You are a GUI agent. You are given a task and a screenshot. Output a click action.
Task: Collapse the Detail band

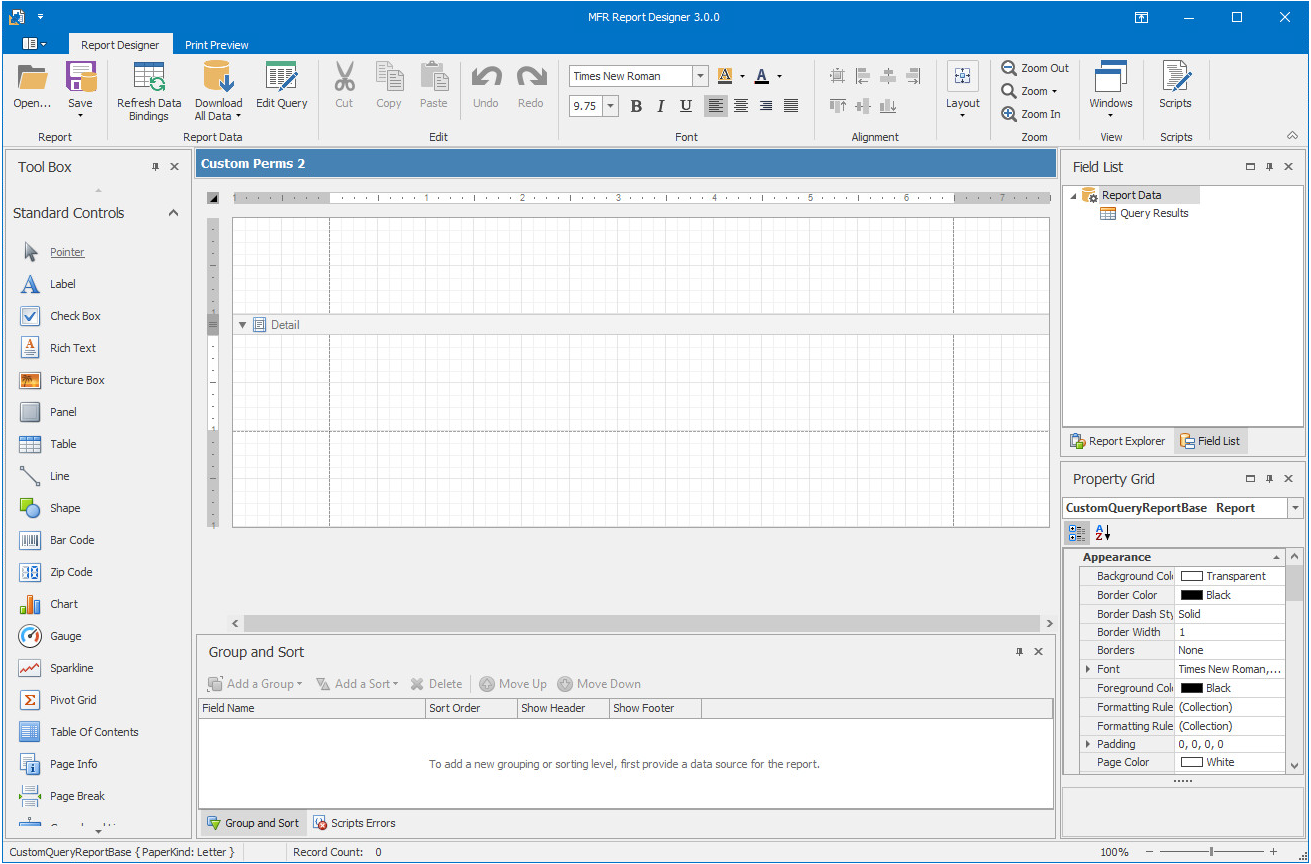point(242,325)
